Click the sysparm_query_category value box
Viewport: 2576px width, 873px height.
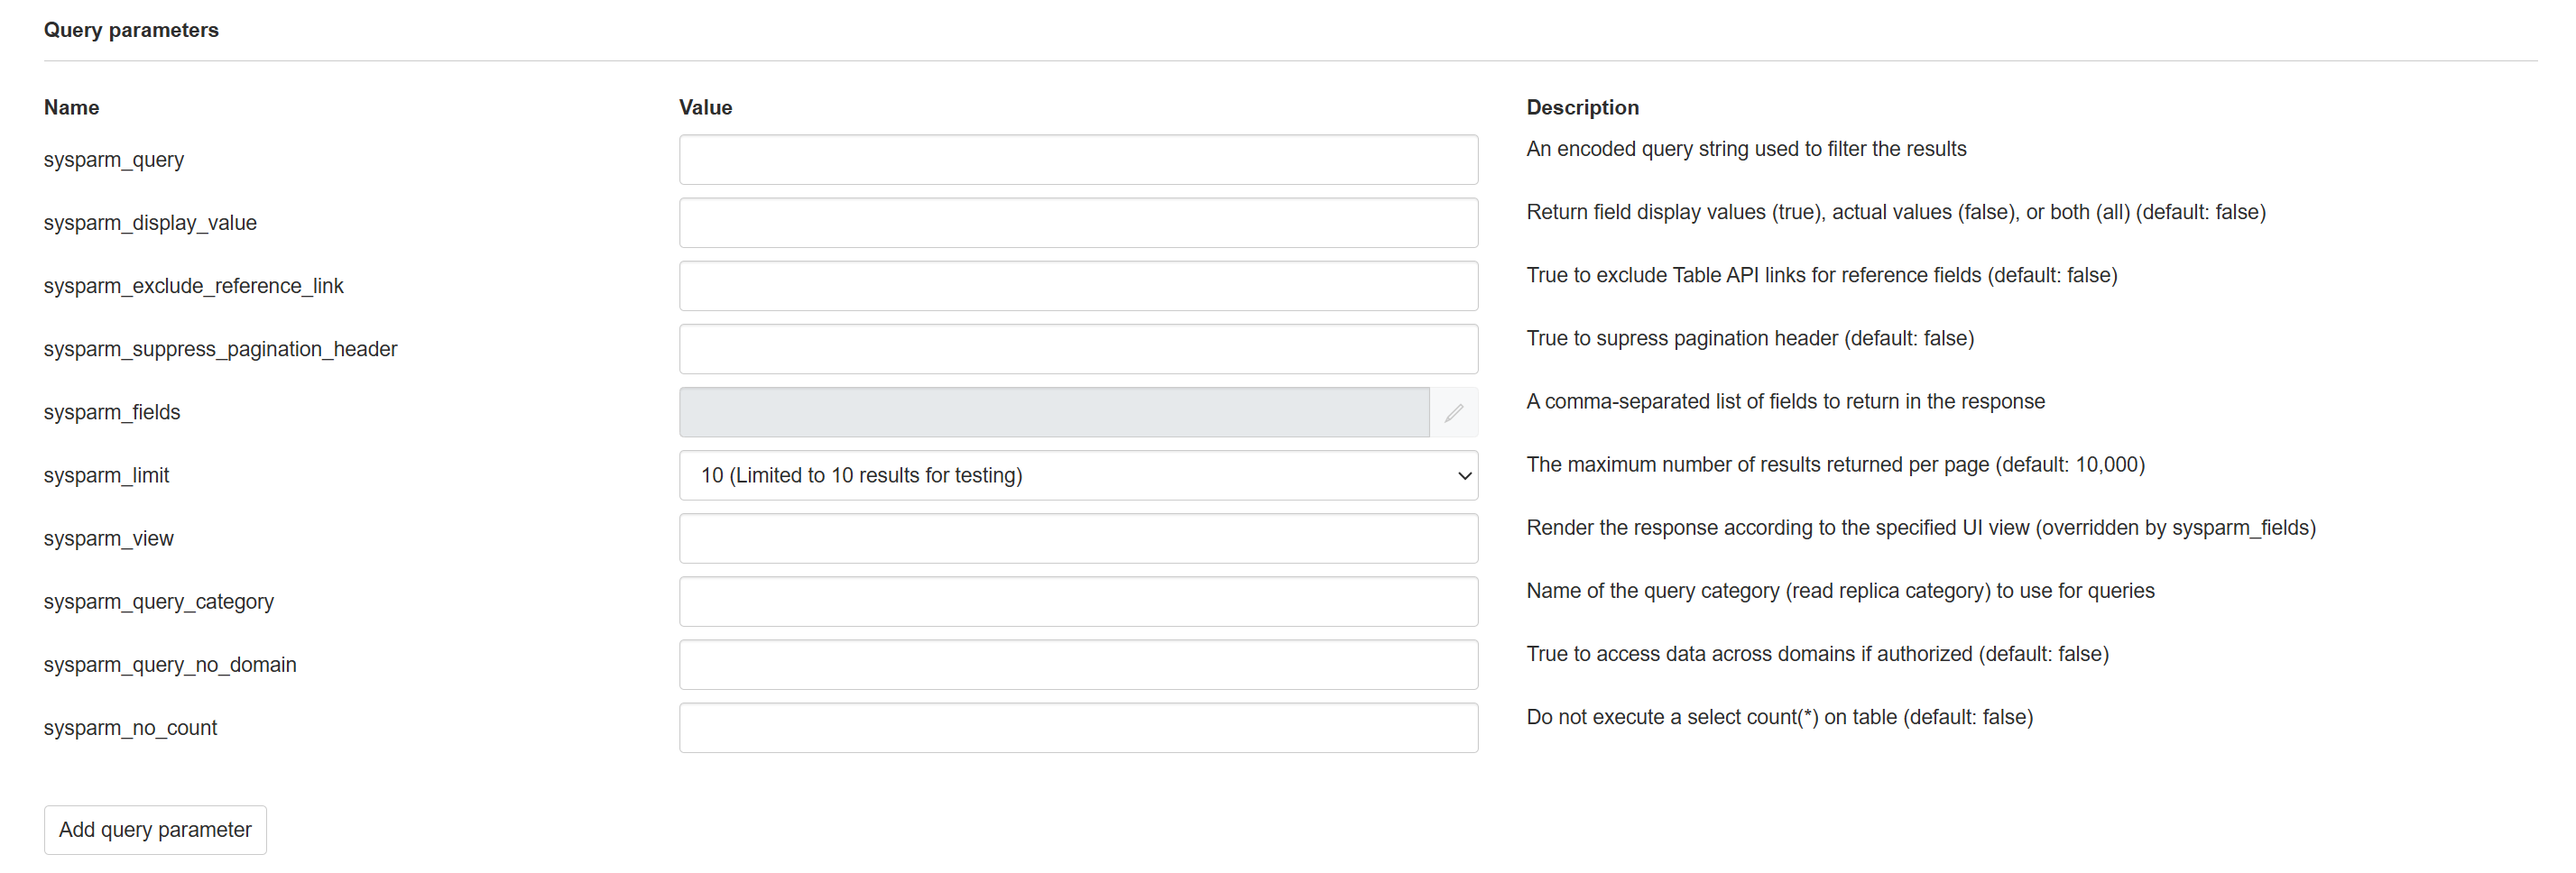(x=1077, y=602)
